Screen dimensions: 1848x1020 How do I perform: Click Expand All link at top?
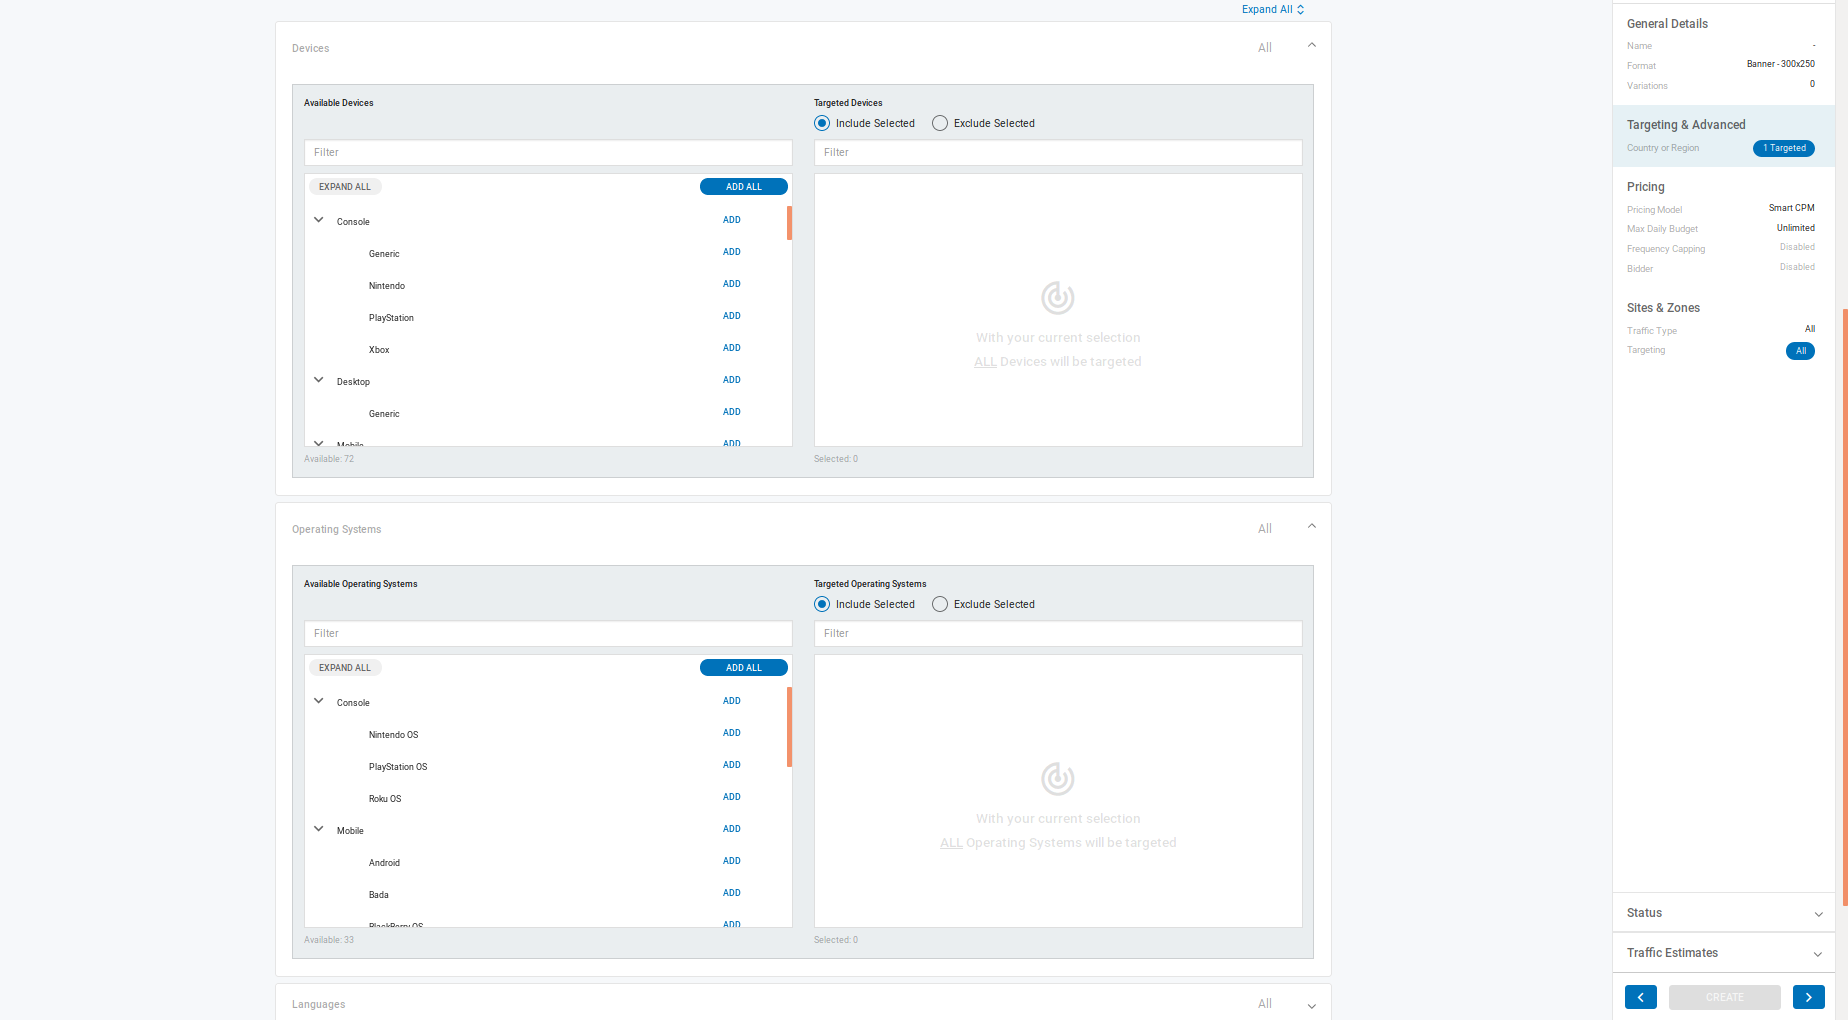click(1272, 10)
